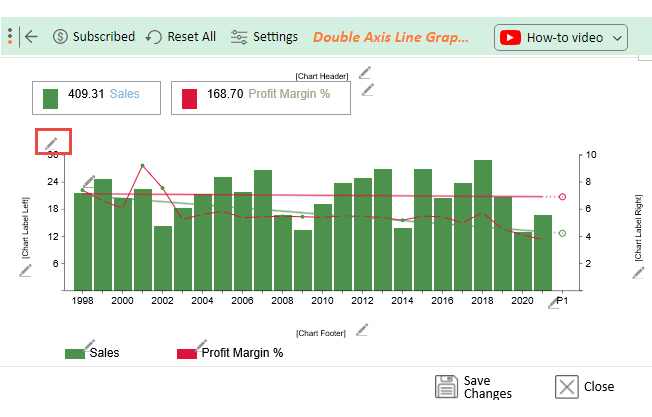Open the chart Settings
652x417 pixels.
tap(264, 37)
